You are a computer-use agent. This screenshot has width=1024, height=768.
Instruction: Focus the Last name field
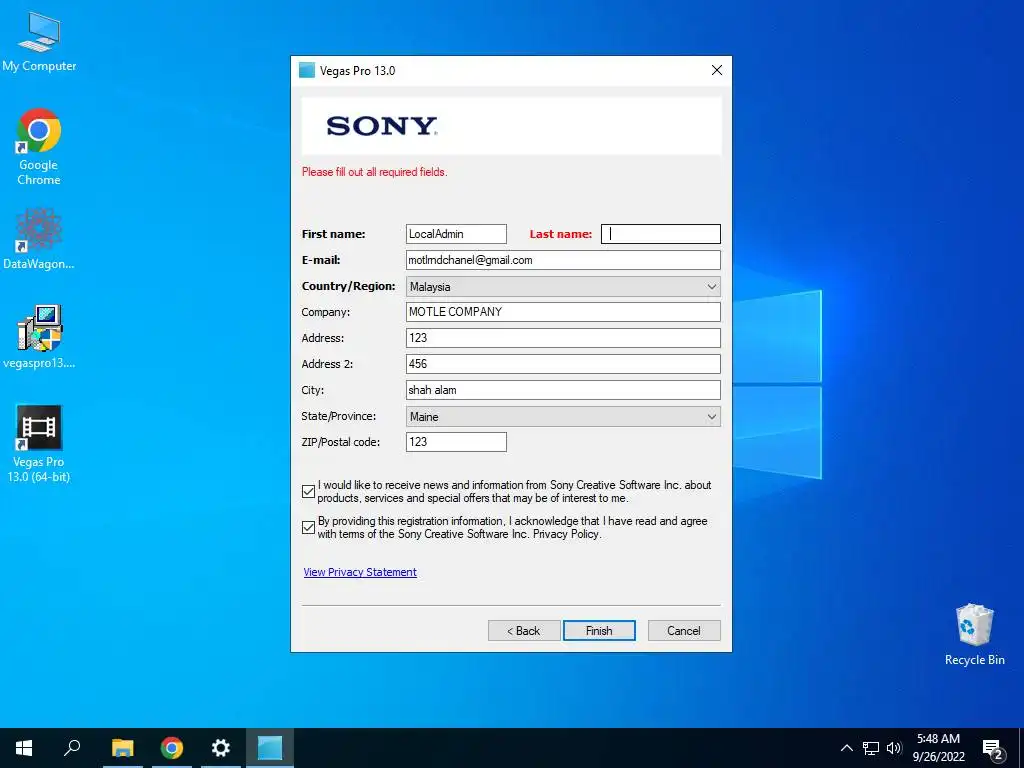[x=660, y=234]
